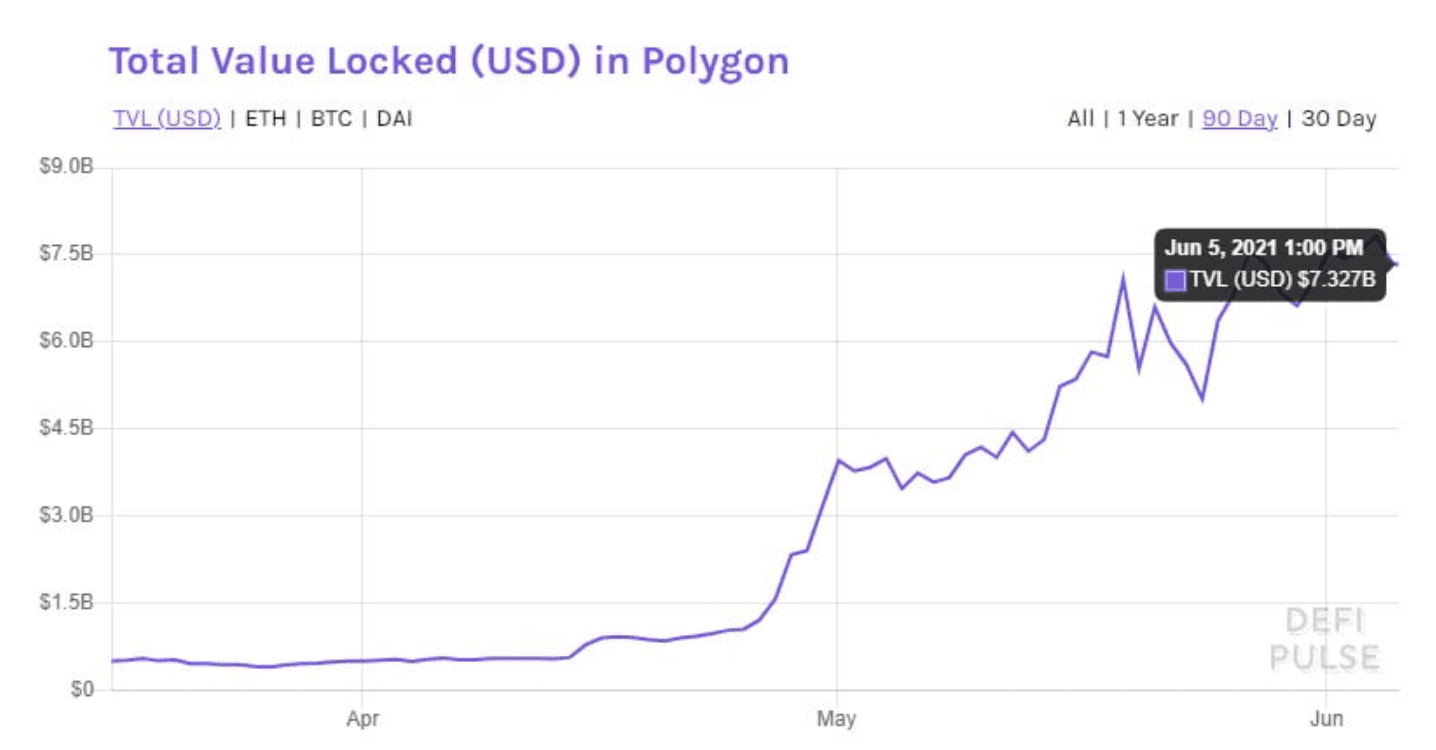
Task: Click the highlighted data point at line end
Action: (x=1396, y=263)
